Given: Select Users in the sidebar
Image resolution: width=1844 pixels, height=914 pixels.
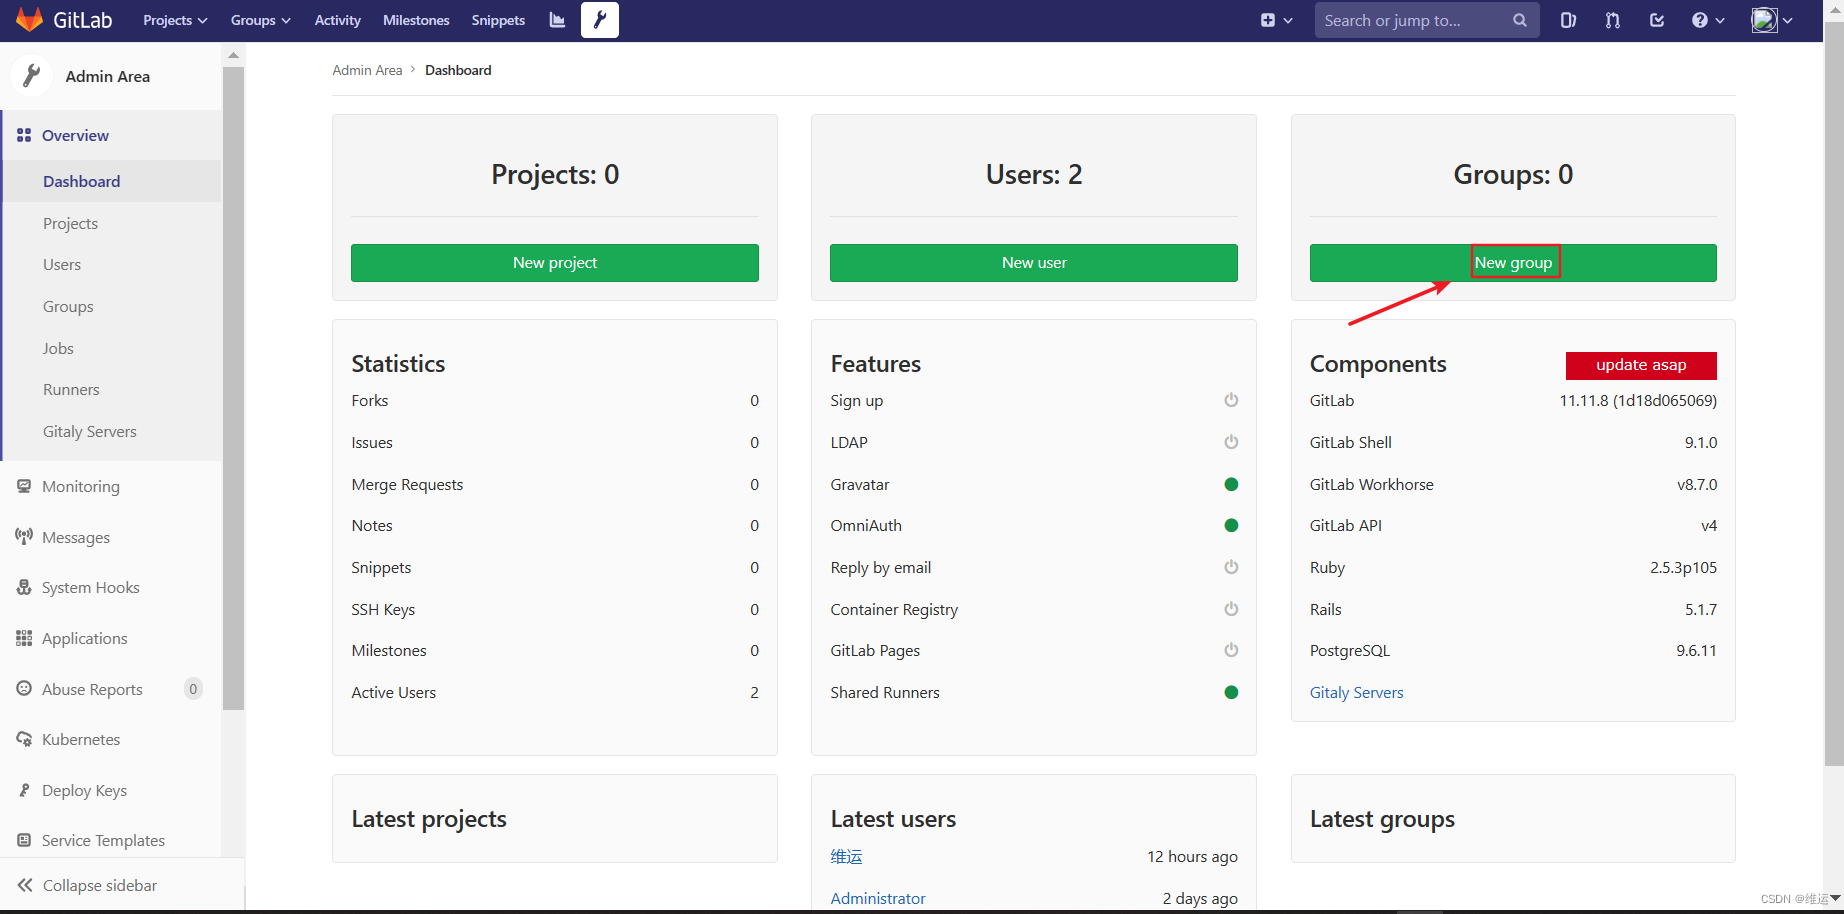Looking at the screenshot, I should 62,265.
